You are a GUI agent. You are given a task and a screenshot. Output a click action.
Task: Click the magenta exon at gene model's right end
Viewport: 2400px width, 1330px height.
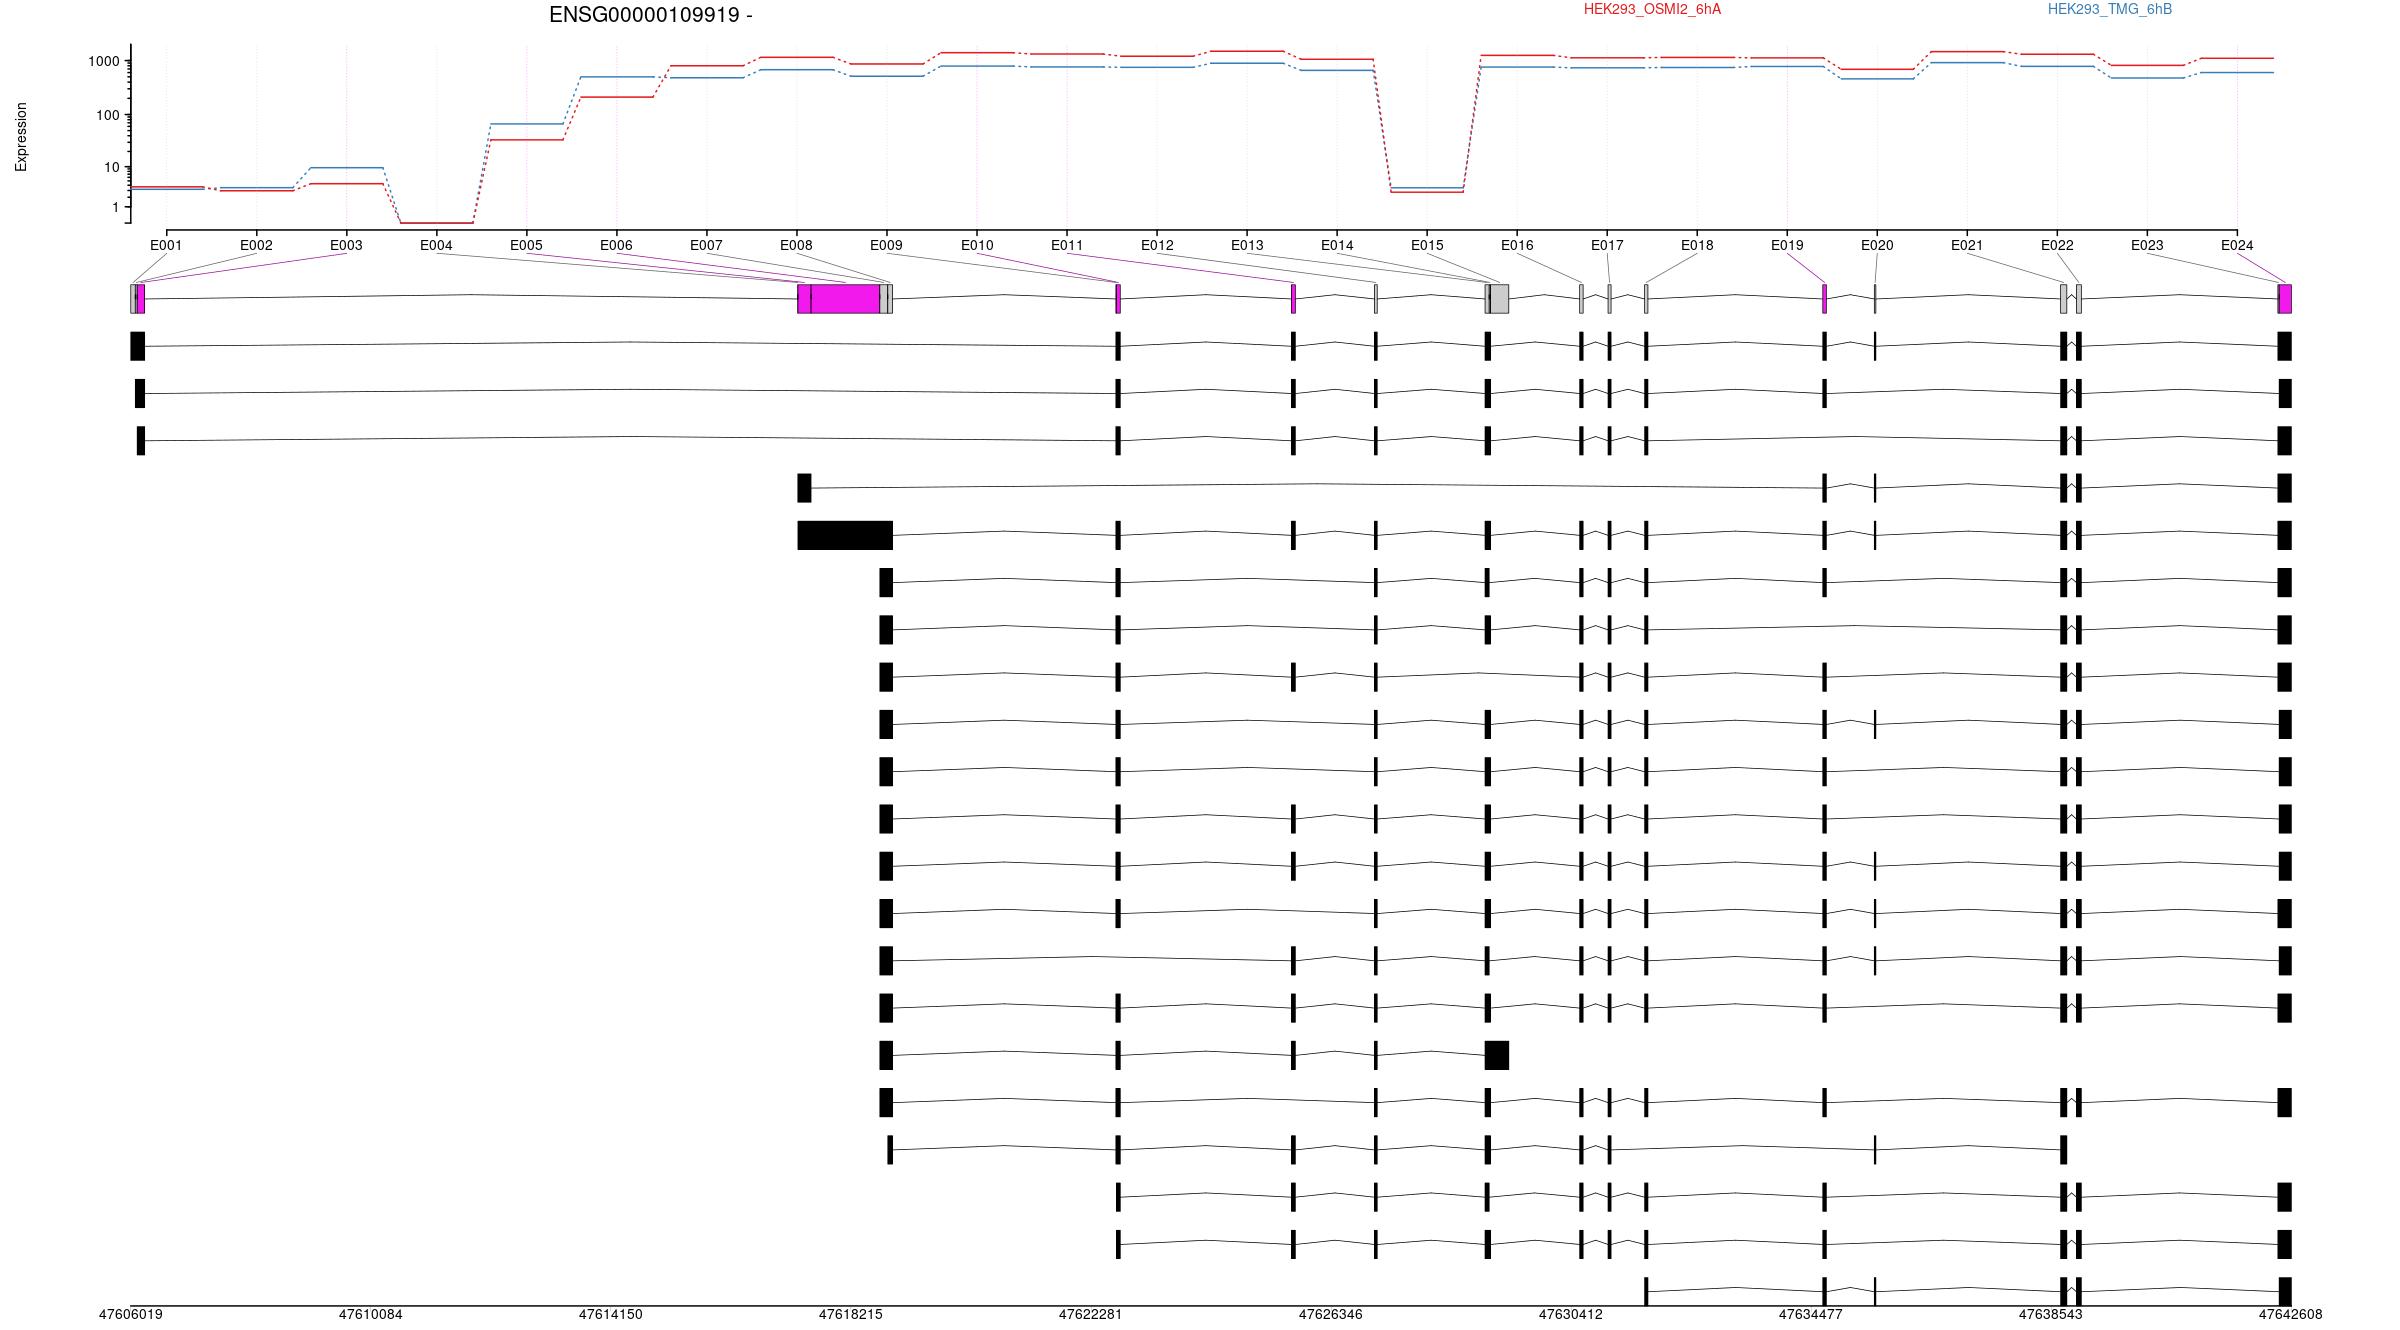[x=2285, y=299]
